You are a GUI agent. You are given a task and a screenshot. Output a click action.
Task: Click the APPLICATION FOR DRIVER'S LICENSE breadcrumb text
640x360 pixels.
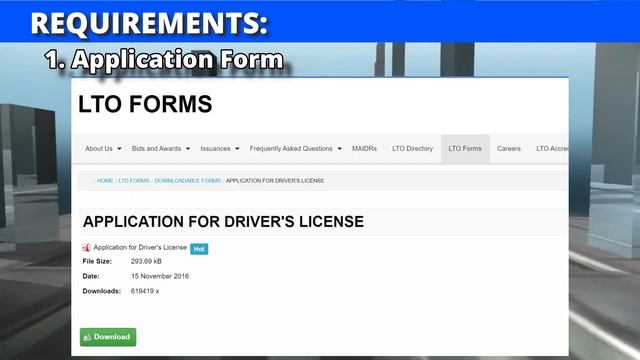point(275,180)
